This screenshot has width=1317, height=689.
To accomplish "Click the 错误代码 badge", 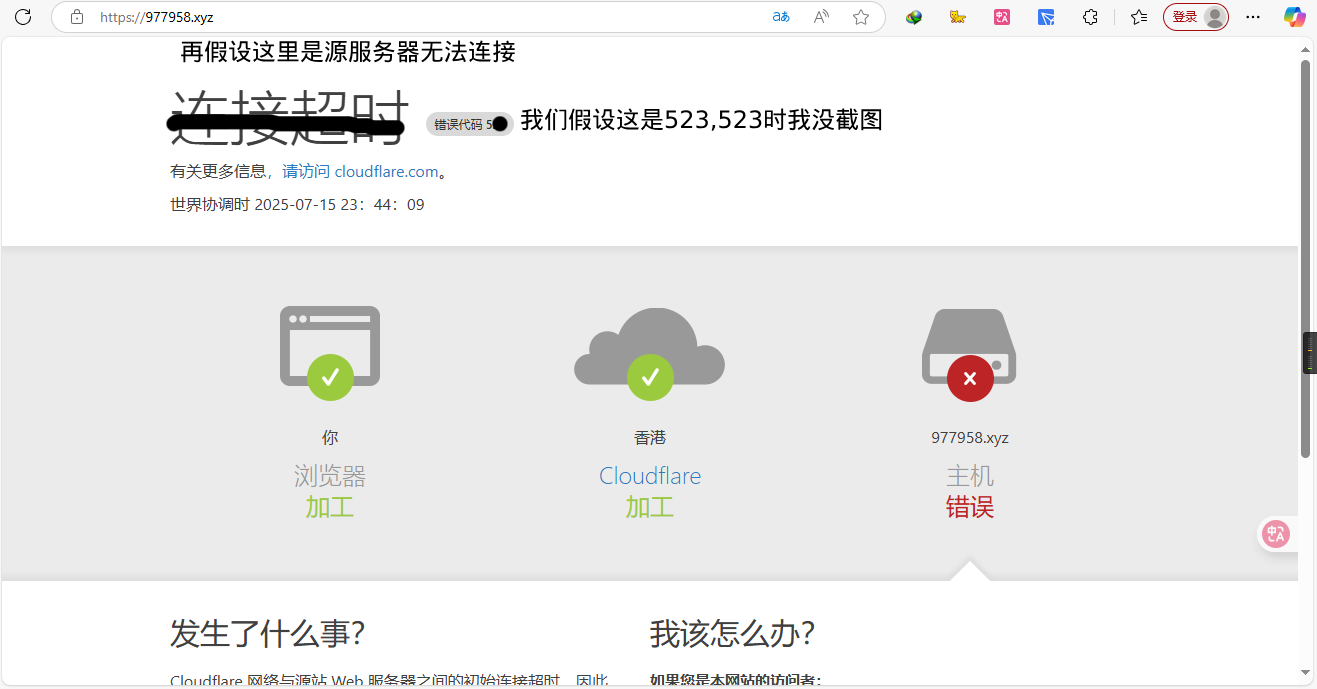I will tap(469, 124).
